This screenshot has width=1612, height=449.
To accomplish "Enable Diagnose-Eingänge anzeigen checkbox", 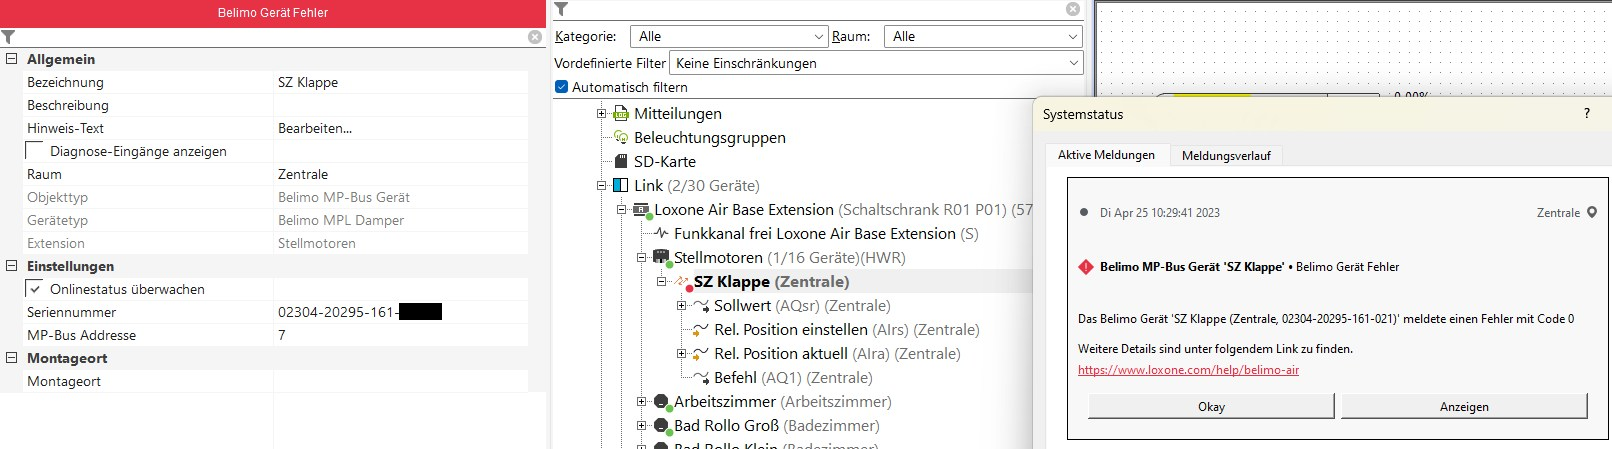I will [35, 151].
